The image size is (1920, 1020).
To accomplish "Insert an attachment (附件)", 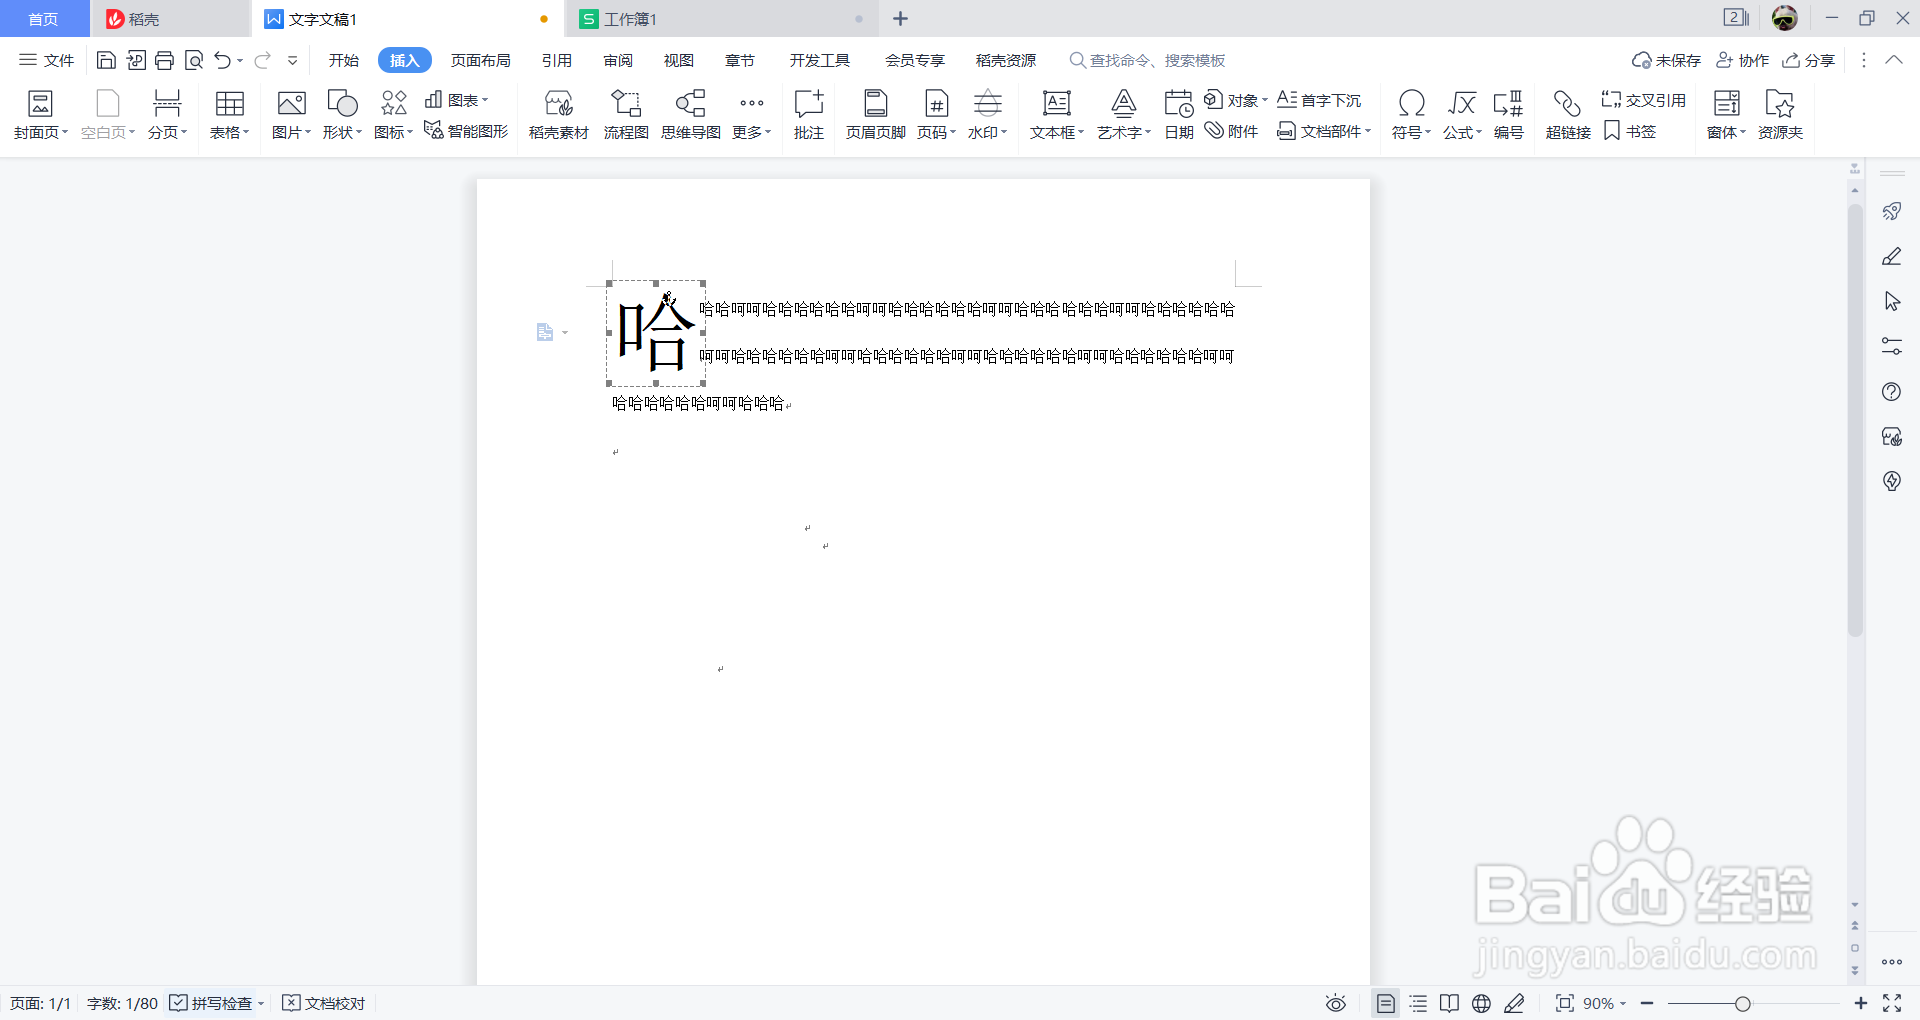I will 1231,131.
